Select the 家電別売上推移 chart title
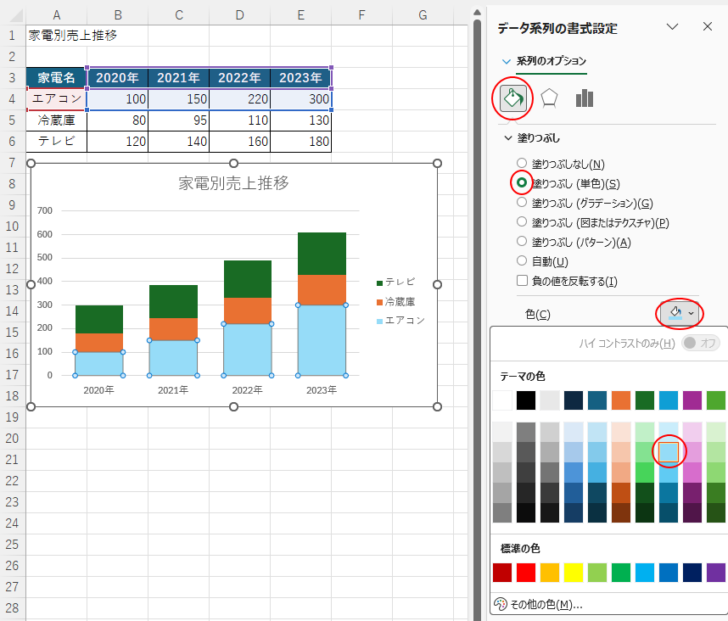Screen dimensions: 728x621 [234, 183]
